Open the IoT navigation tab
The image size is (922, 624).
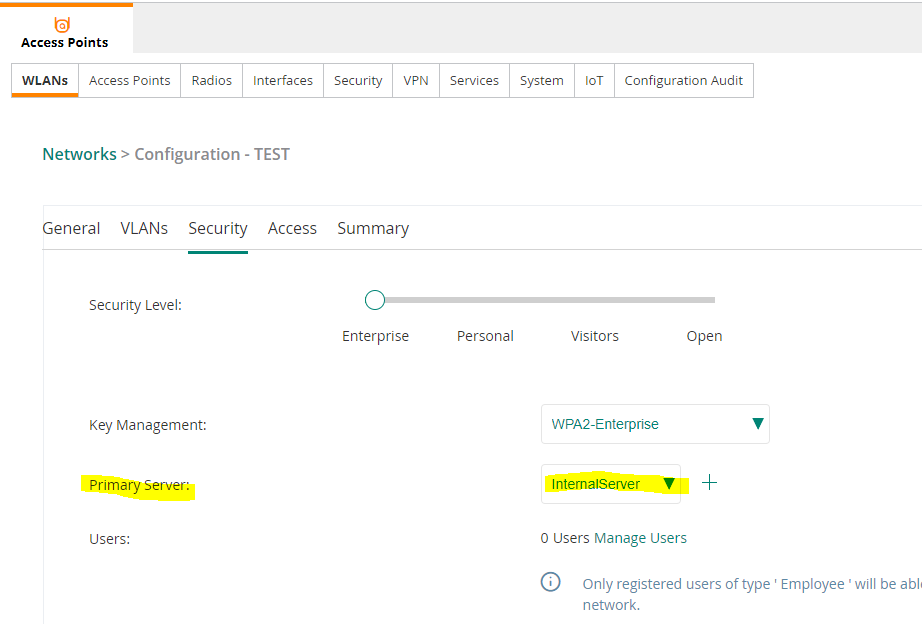593,80
